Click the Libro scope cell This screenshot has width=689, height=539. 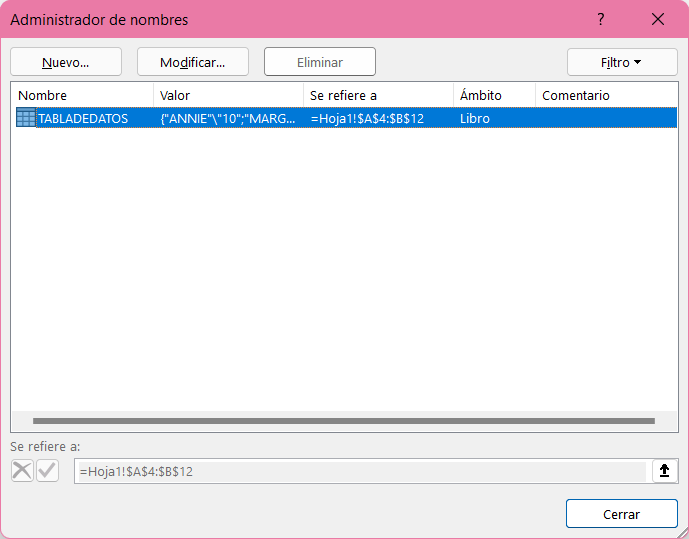(x=475, y=119)
